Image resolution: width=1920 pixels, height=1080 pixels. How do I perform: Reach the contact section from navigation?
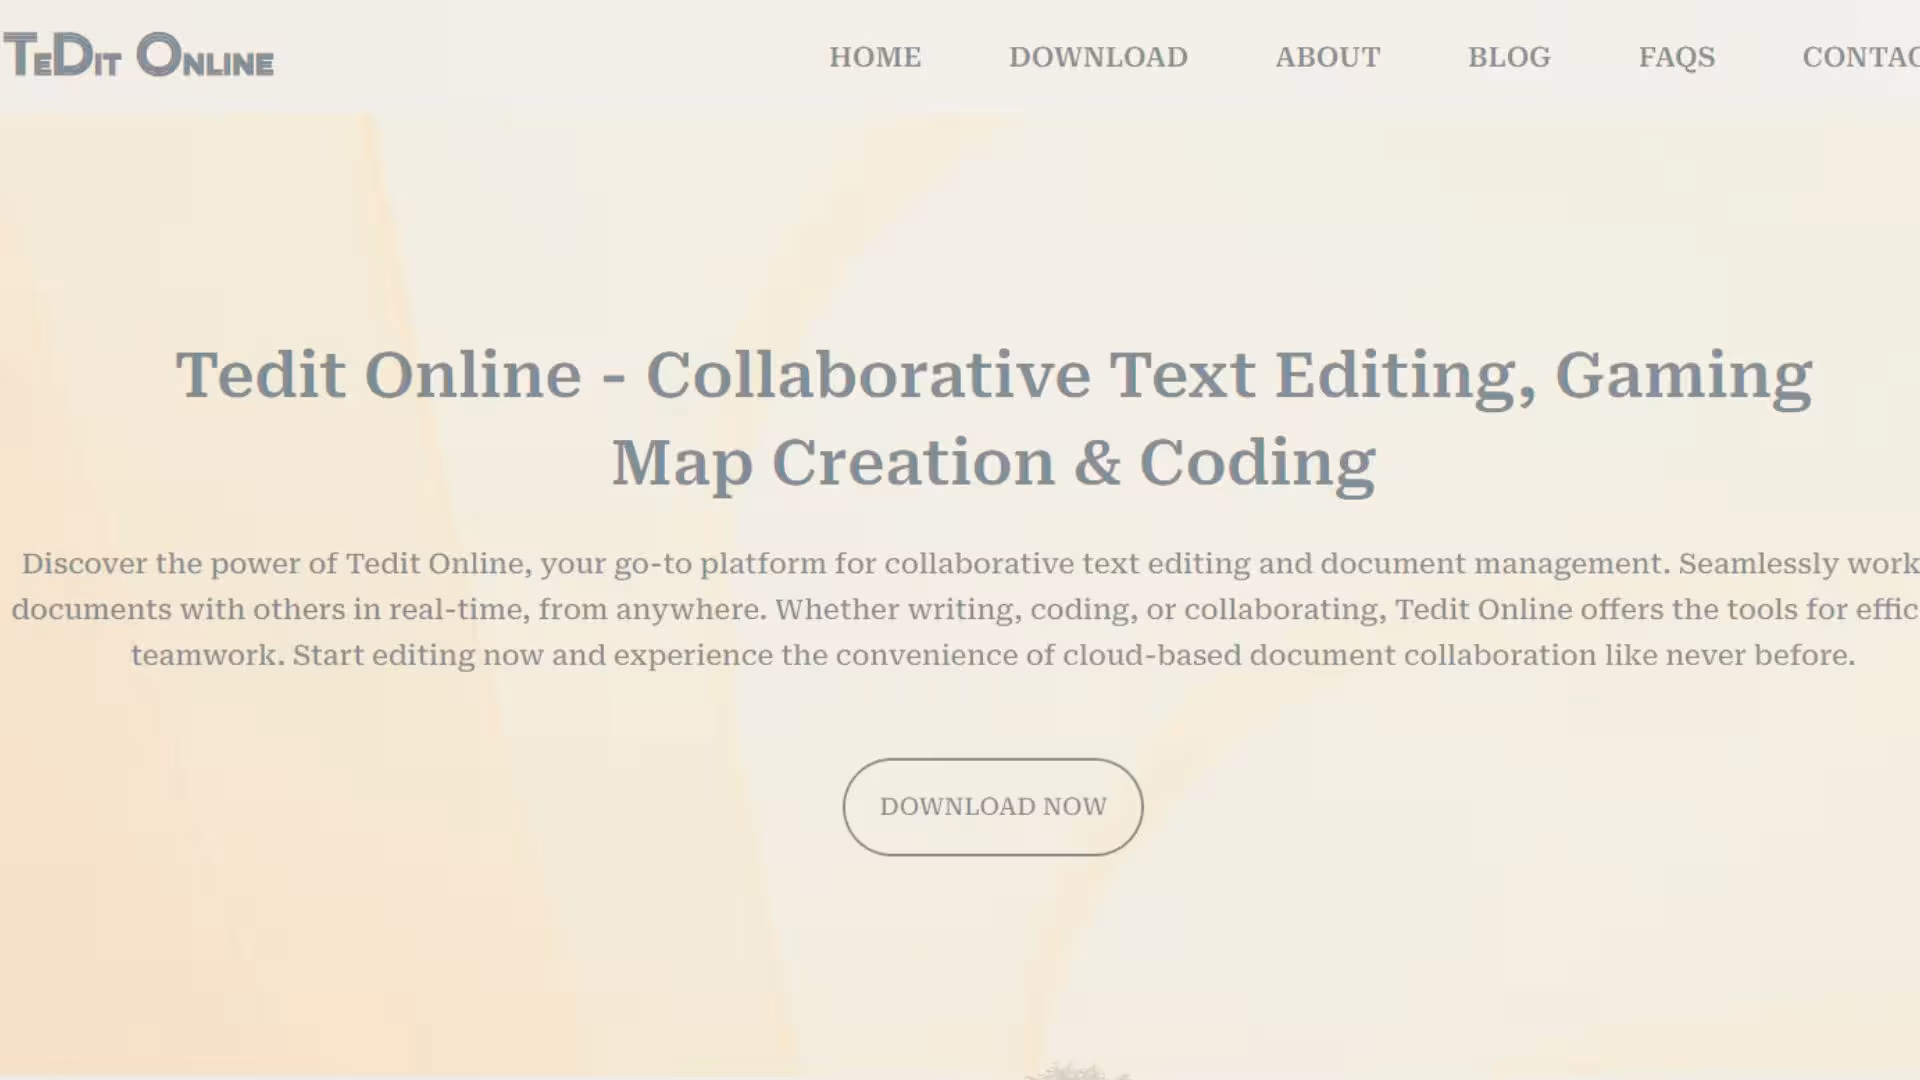point(1860,57)
